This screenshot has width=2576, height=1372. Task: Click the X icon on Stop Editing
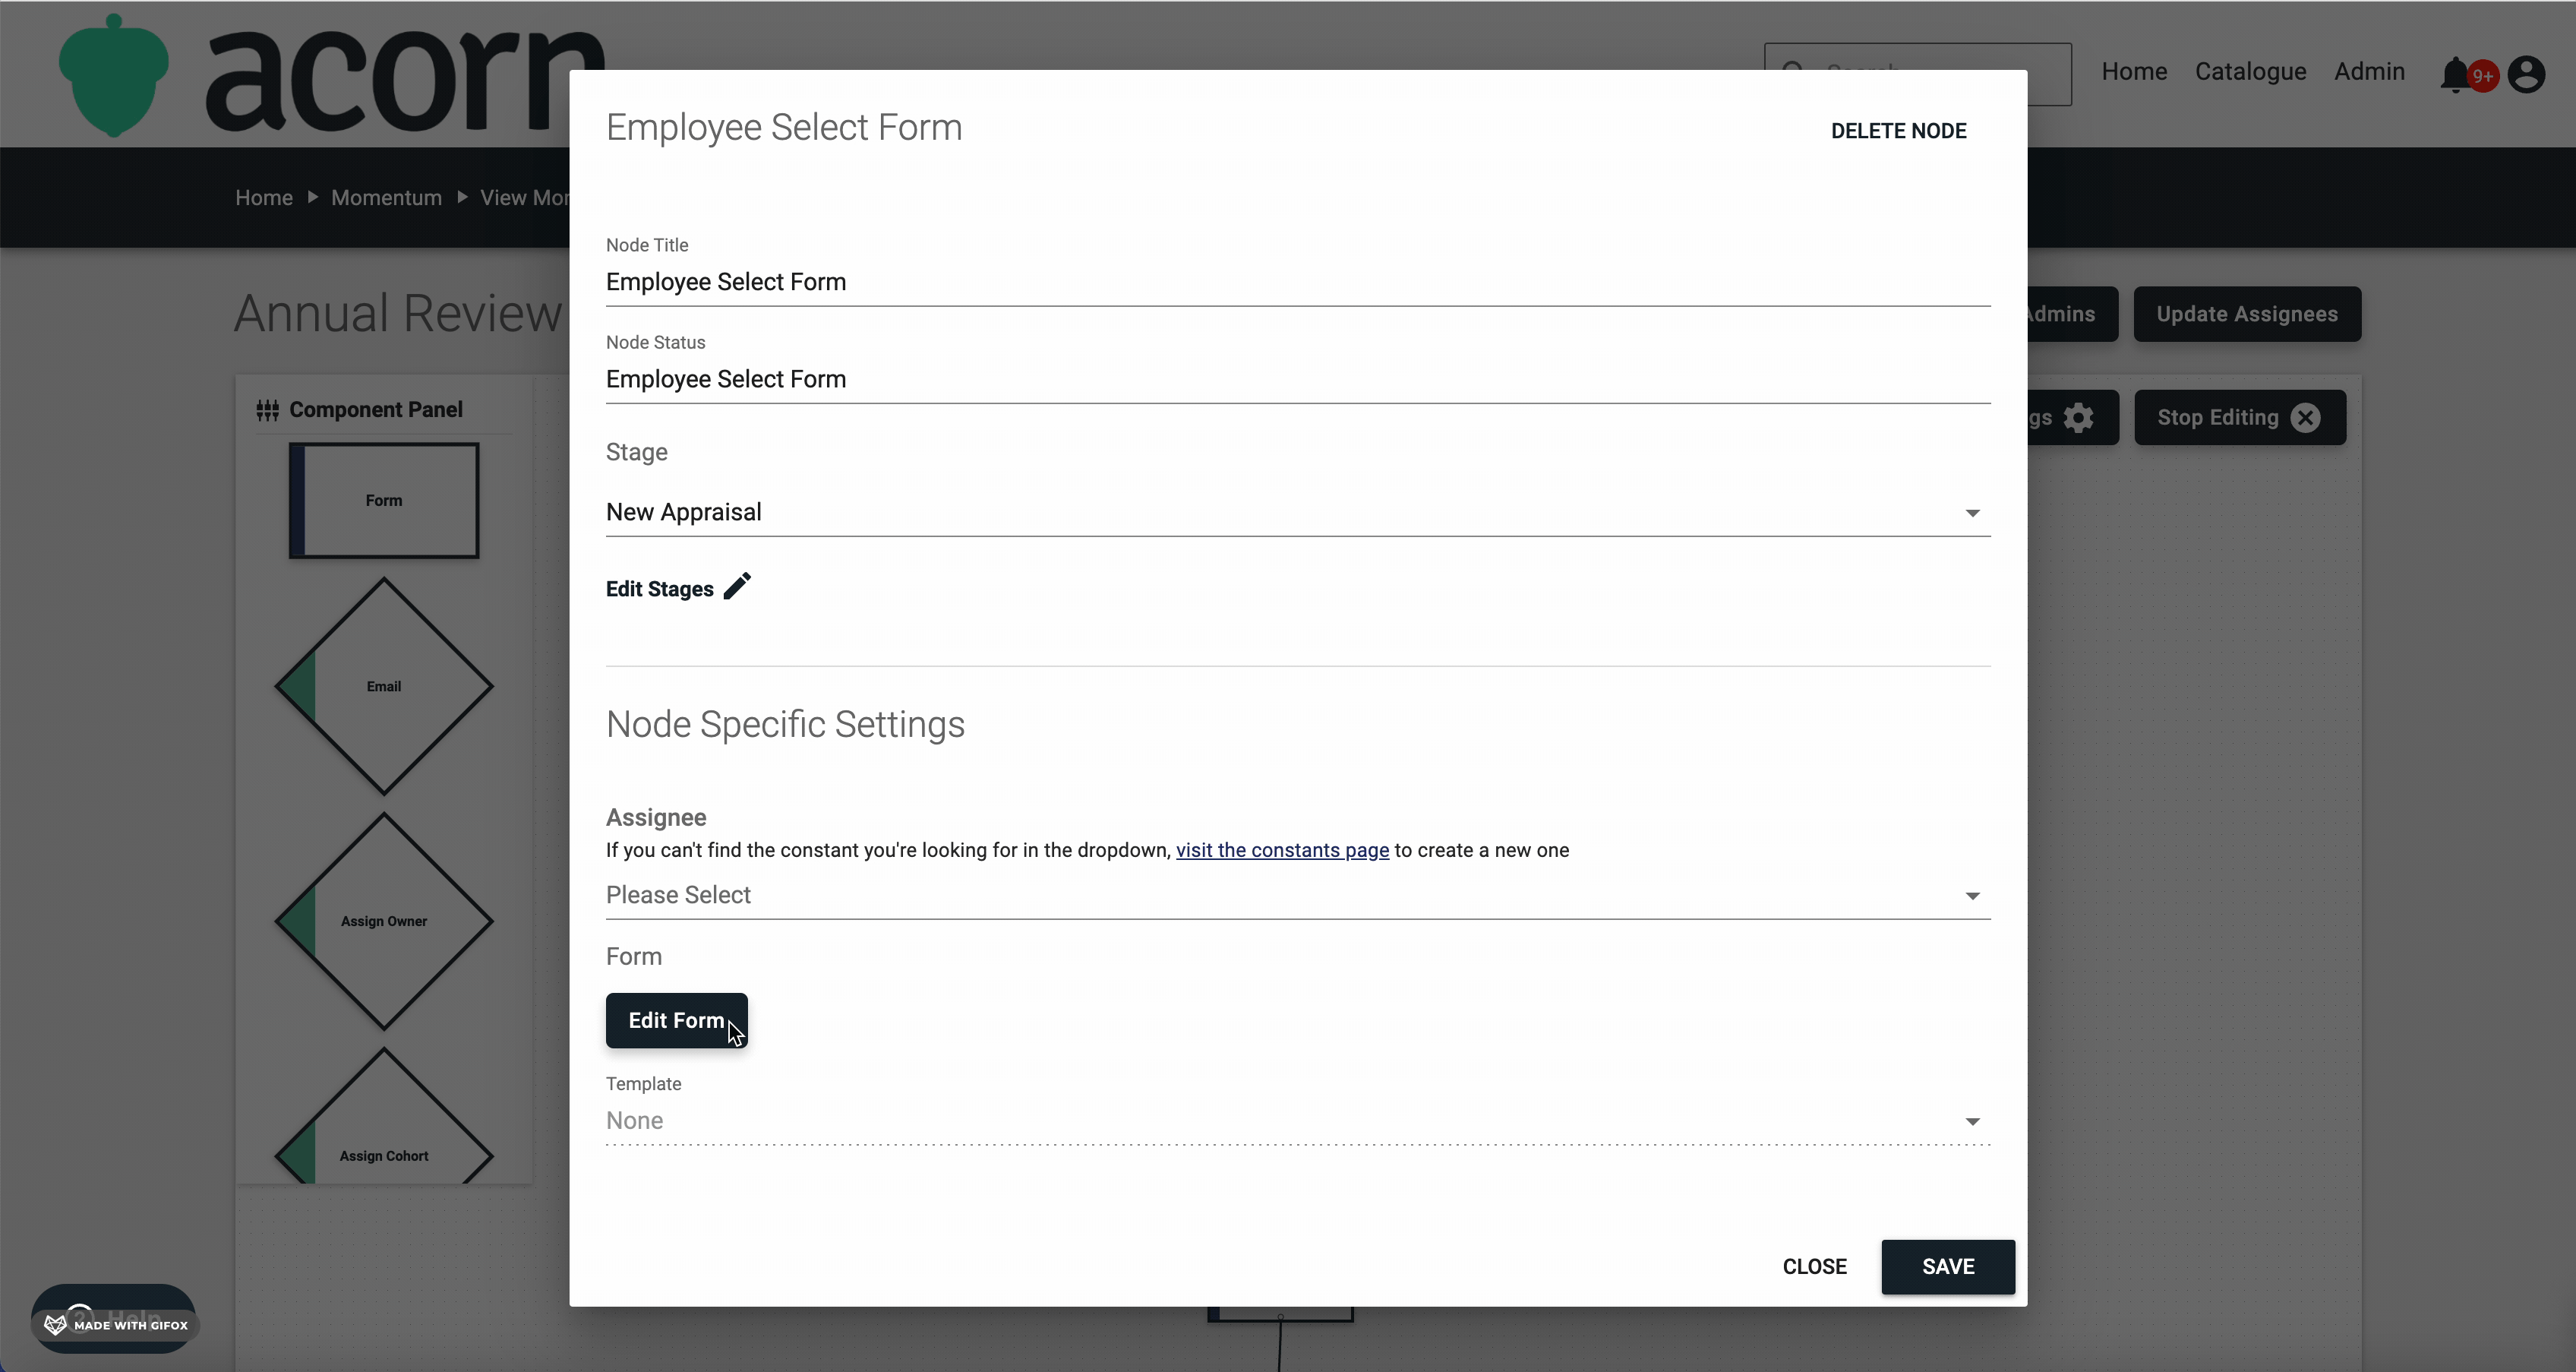pyautogui.click(x=2306, y=418)
